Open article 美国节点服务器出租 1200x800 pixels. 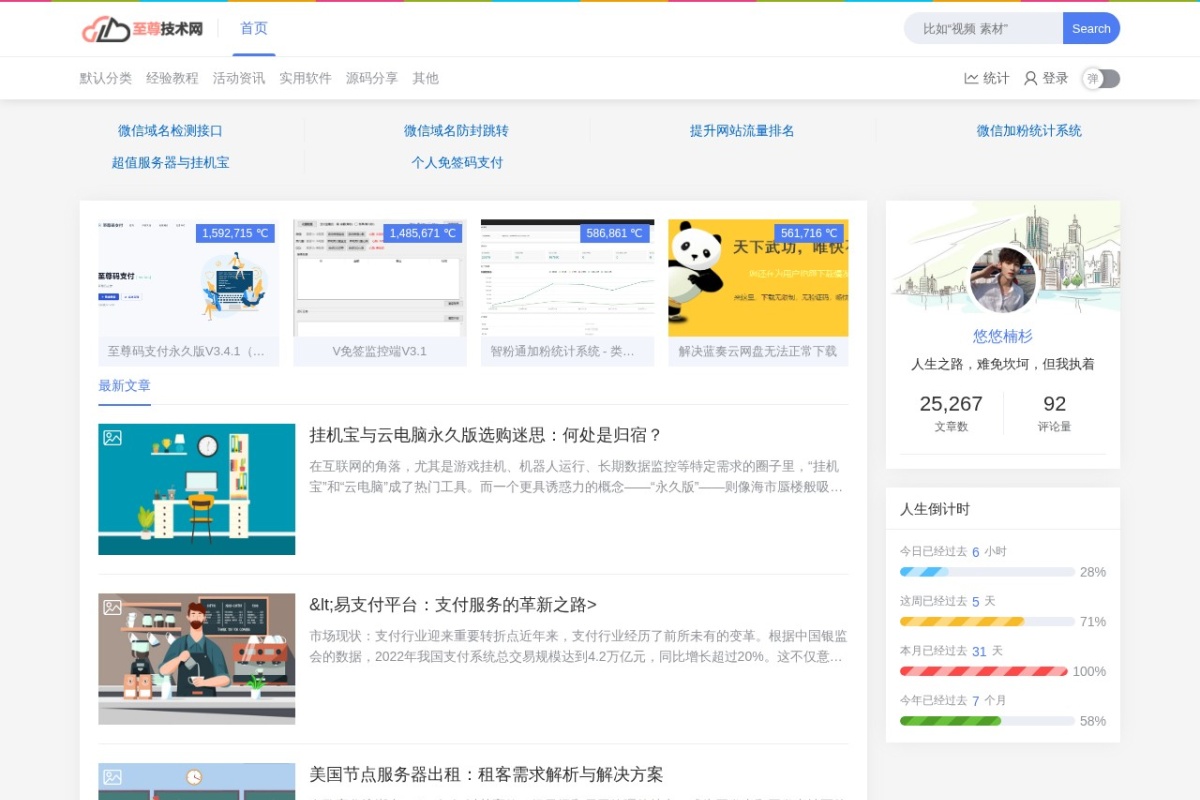(x=486, y=775)
